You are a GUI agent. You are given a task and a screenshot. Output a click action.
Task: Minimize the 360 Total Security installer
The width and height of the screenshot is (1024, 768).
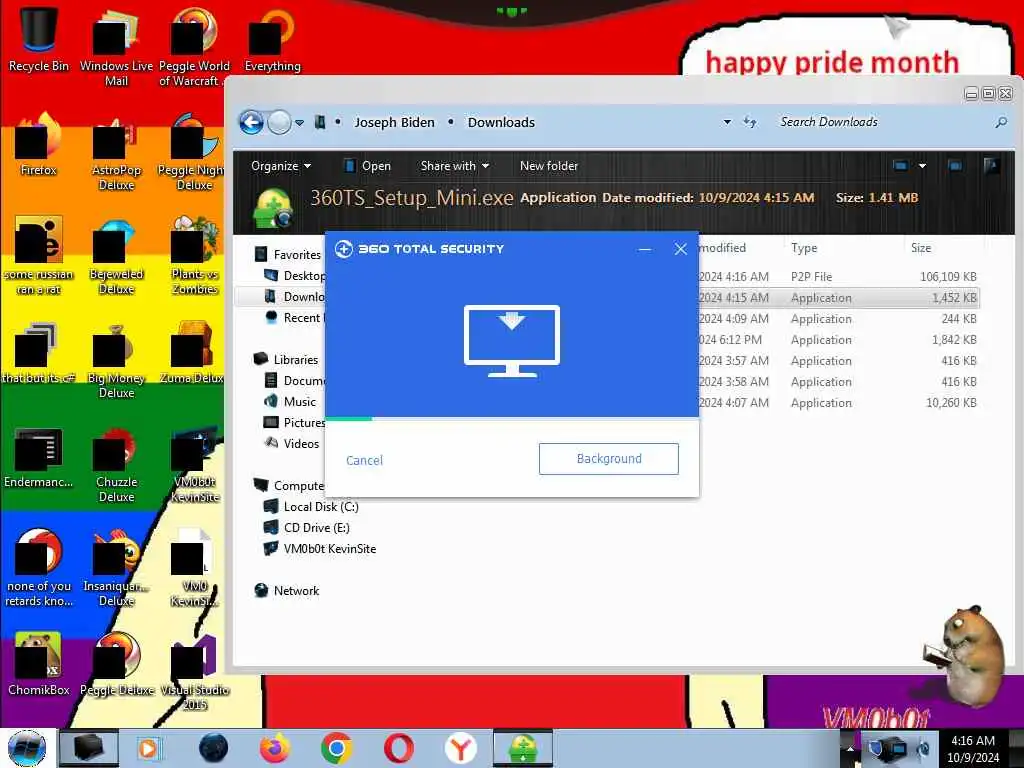645,249
